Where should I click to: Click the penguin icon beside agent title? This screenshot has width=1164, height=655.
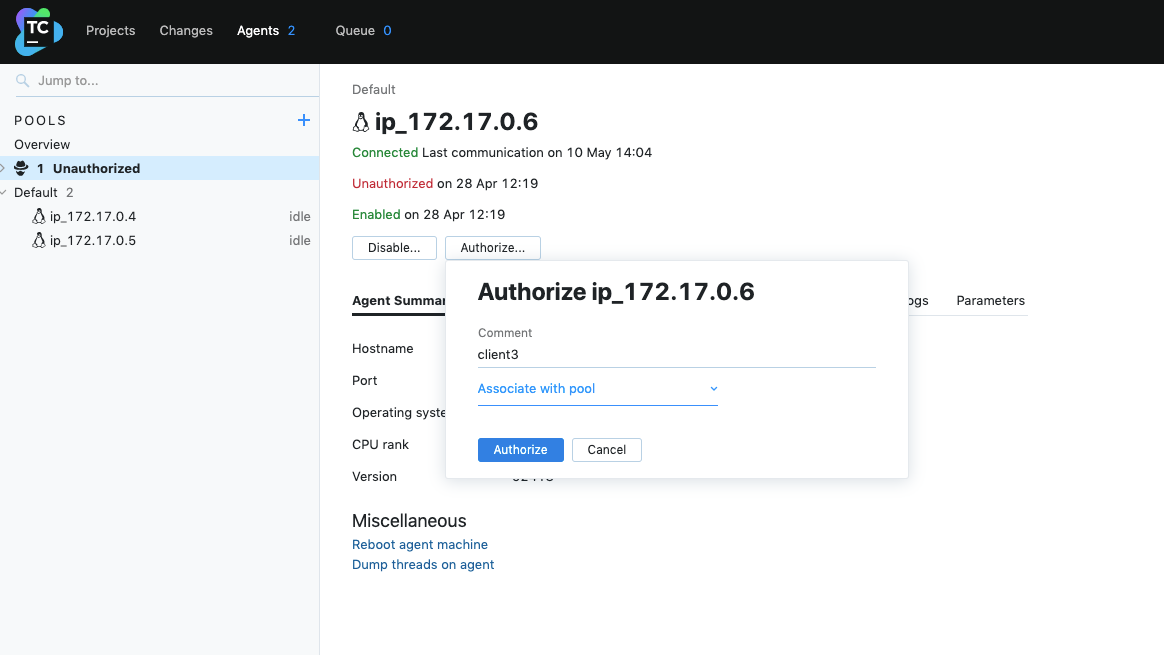pos(361,123)
